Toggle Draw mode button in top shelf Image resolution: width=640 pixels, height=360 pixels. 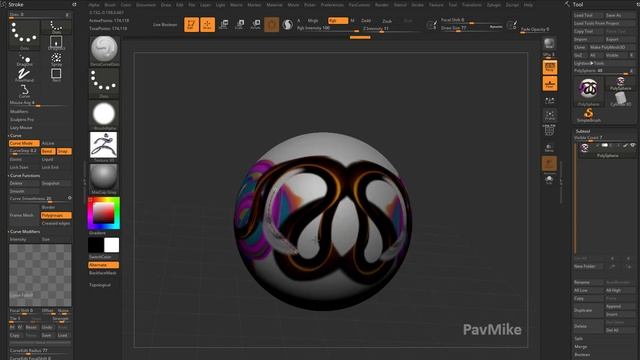pos(207,24)
